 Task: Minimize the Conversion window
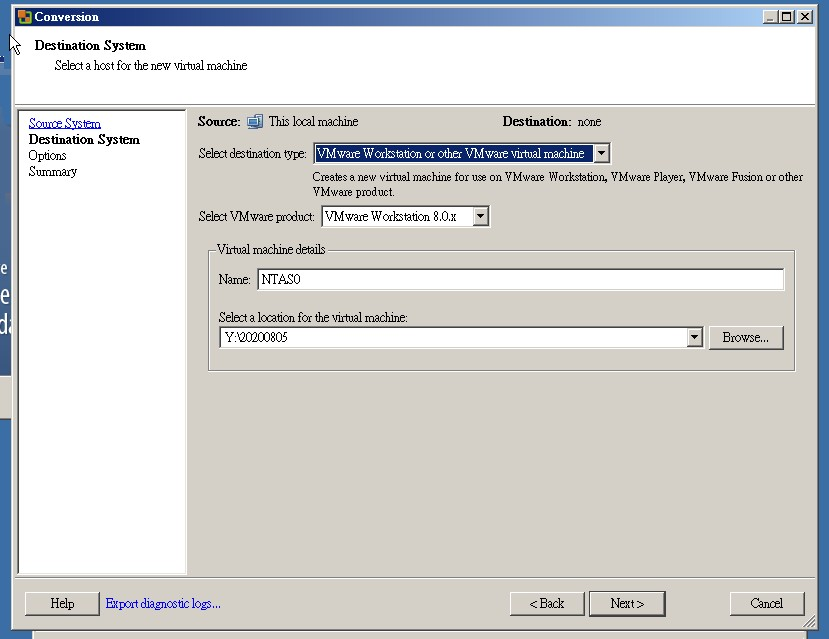770,17
